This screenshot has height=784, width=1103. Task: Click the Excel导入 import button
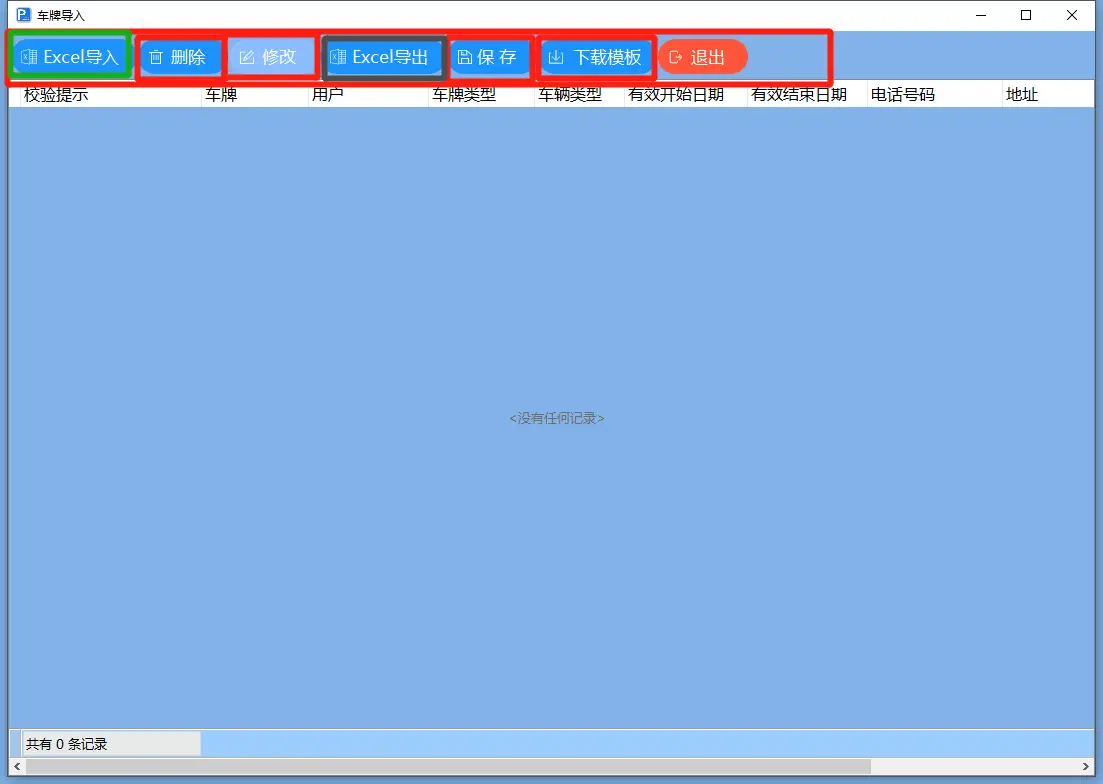pyautogui.click(x=70, y=57)
